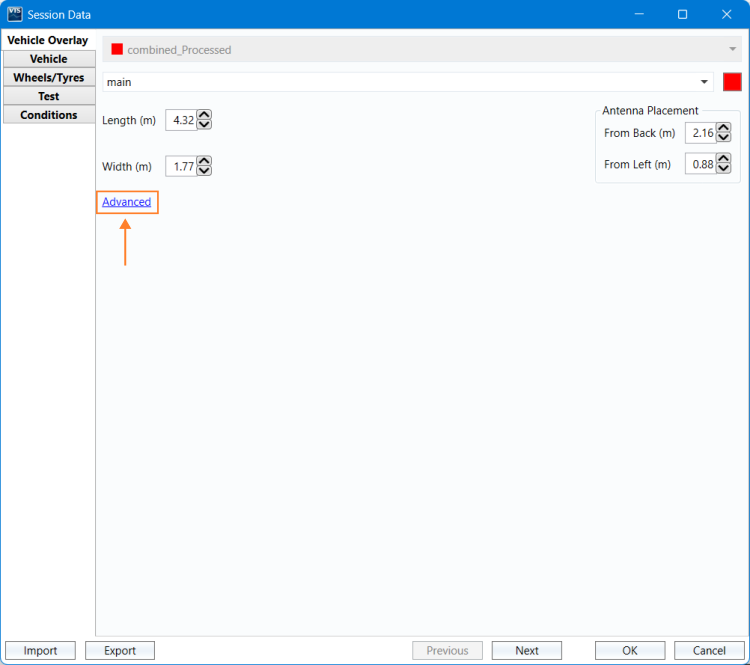Decrease Length value with down arrow

pos(204,125)
